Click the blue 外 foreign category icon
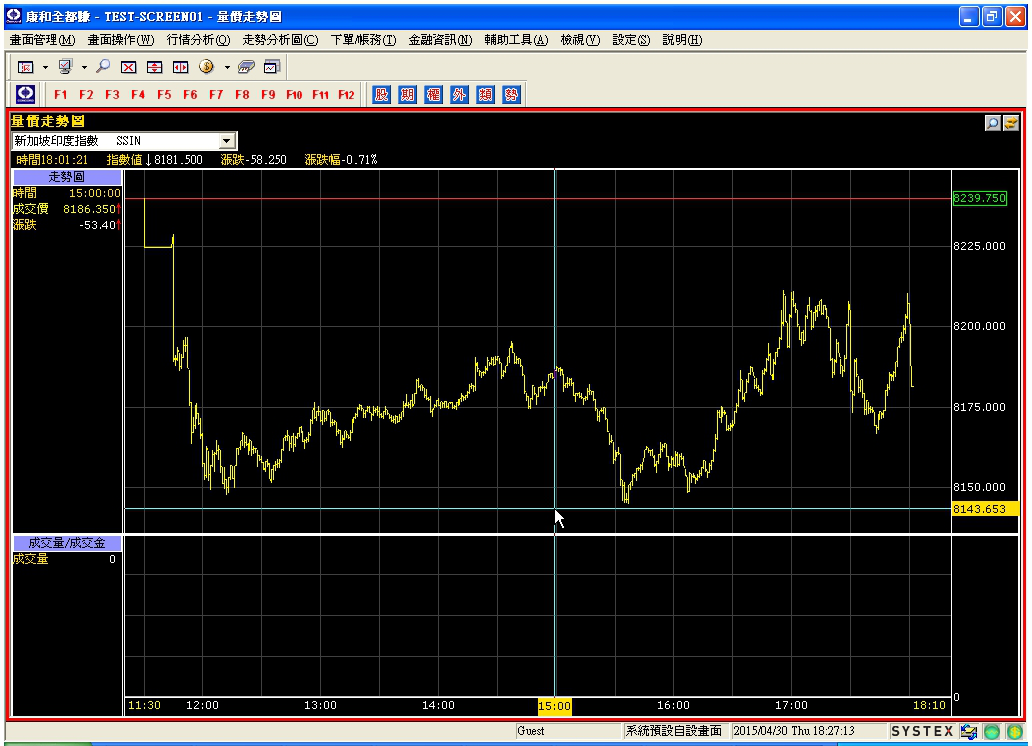Screen dimensions: 1032x746 click(459, 95)
